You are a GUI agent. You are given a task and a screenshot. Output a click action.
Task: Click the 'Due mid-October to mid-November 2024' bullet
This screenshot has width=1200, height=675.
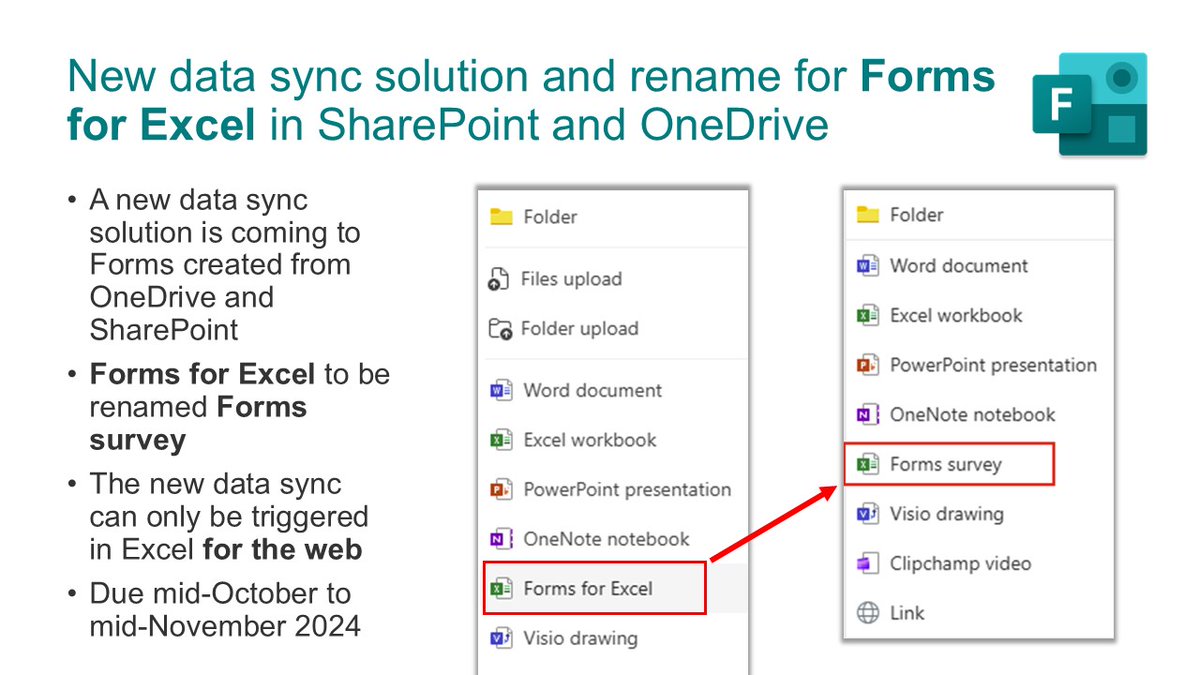pos(225,610)
